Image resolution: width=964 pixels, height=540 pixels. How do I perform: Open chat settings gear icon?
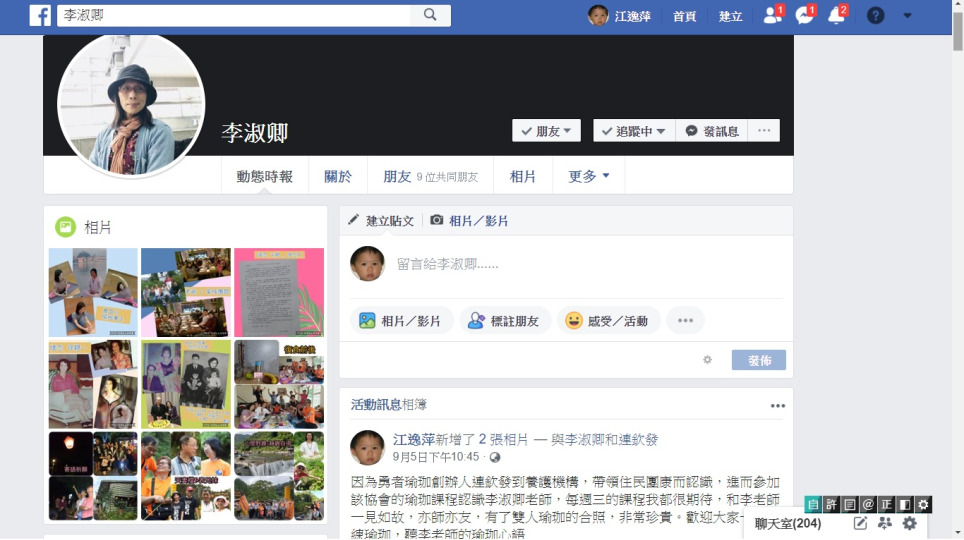909,523
